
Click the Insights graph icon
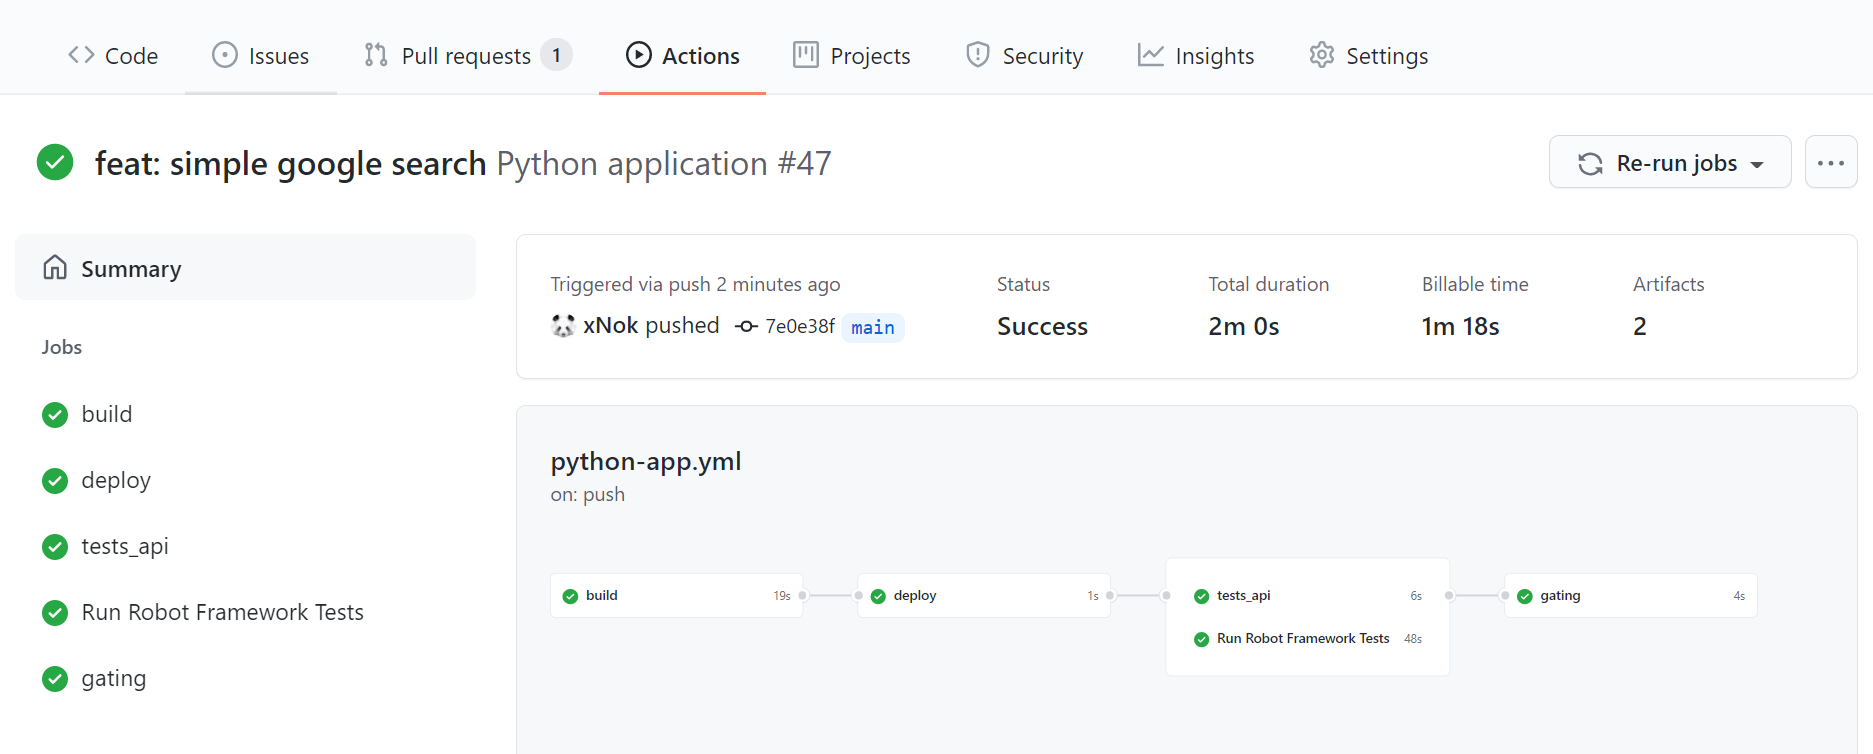(x=1150, y=55)
